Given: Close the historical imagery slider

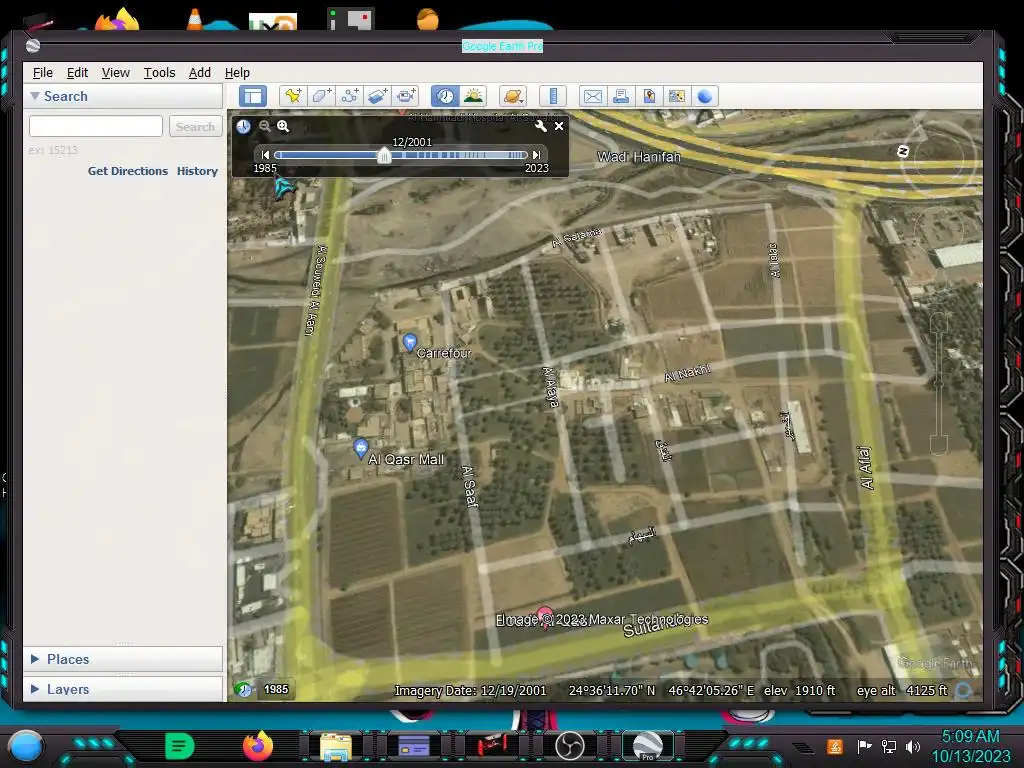Looking at the screenshot, I should click(559, 126).
